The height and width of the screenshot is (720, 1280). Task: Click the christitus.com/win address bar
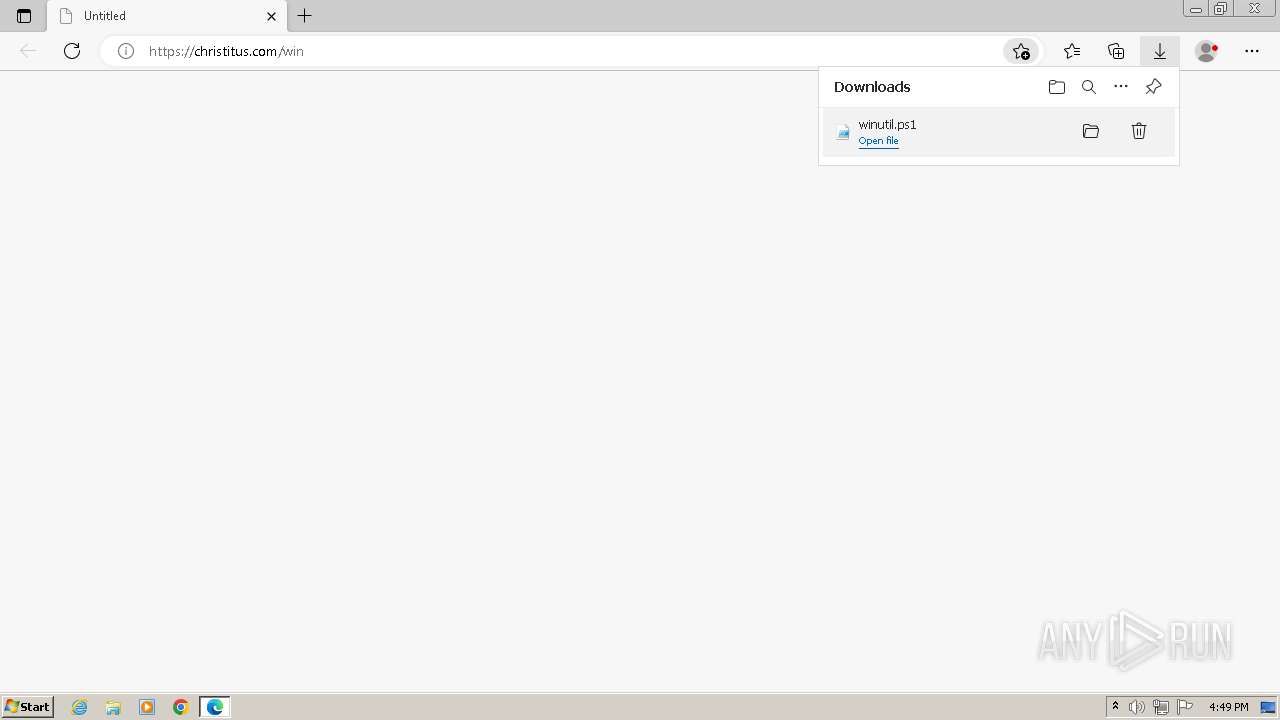[570, 51]
